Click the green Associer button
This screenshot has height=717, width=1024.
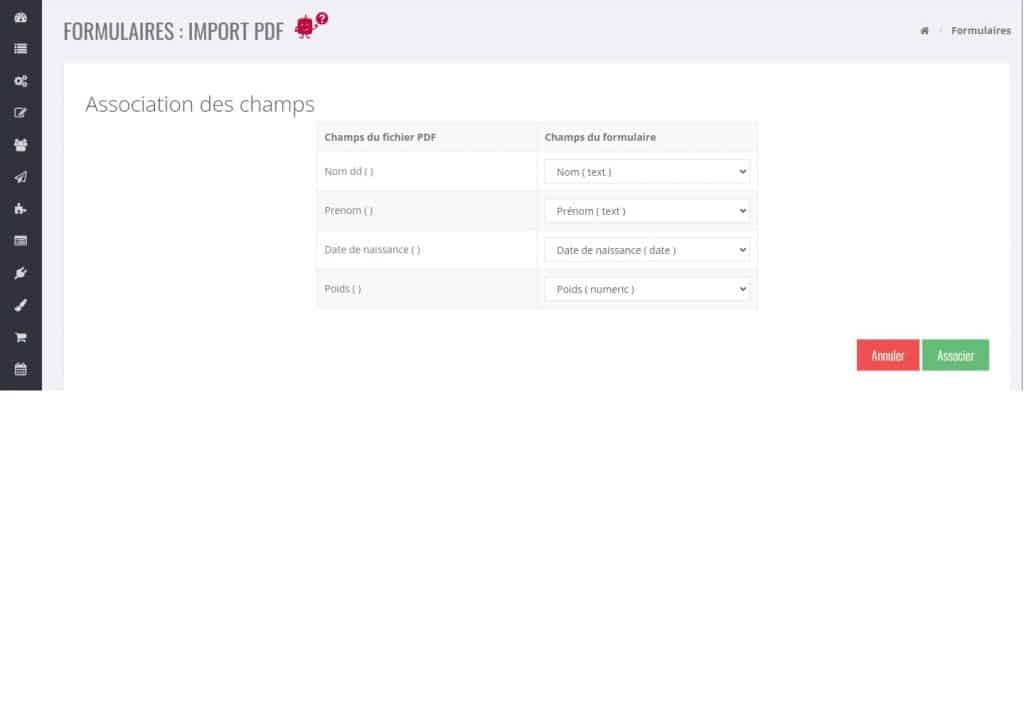click(955, 355)
